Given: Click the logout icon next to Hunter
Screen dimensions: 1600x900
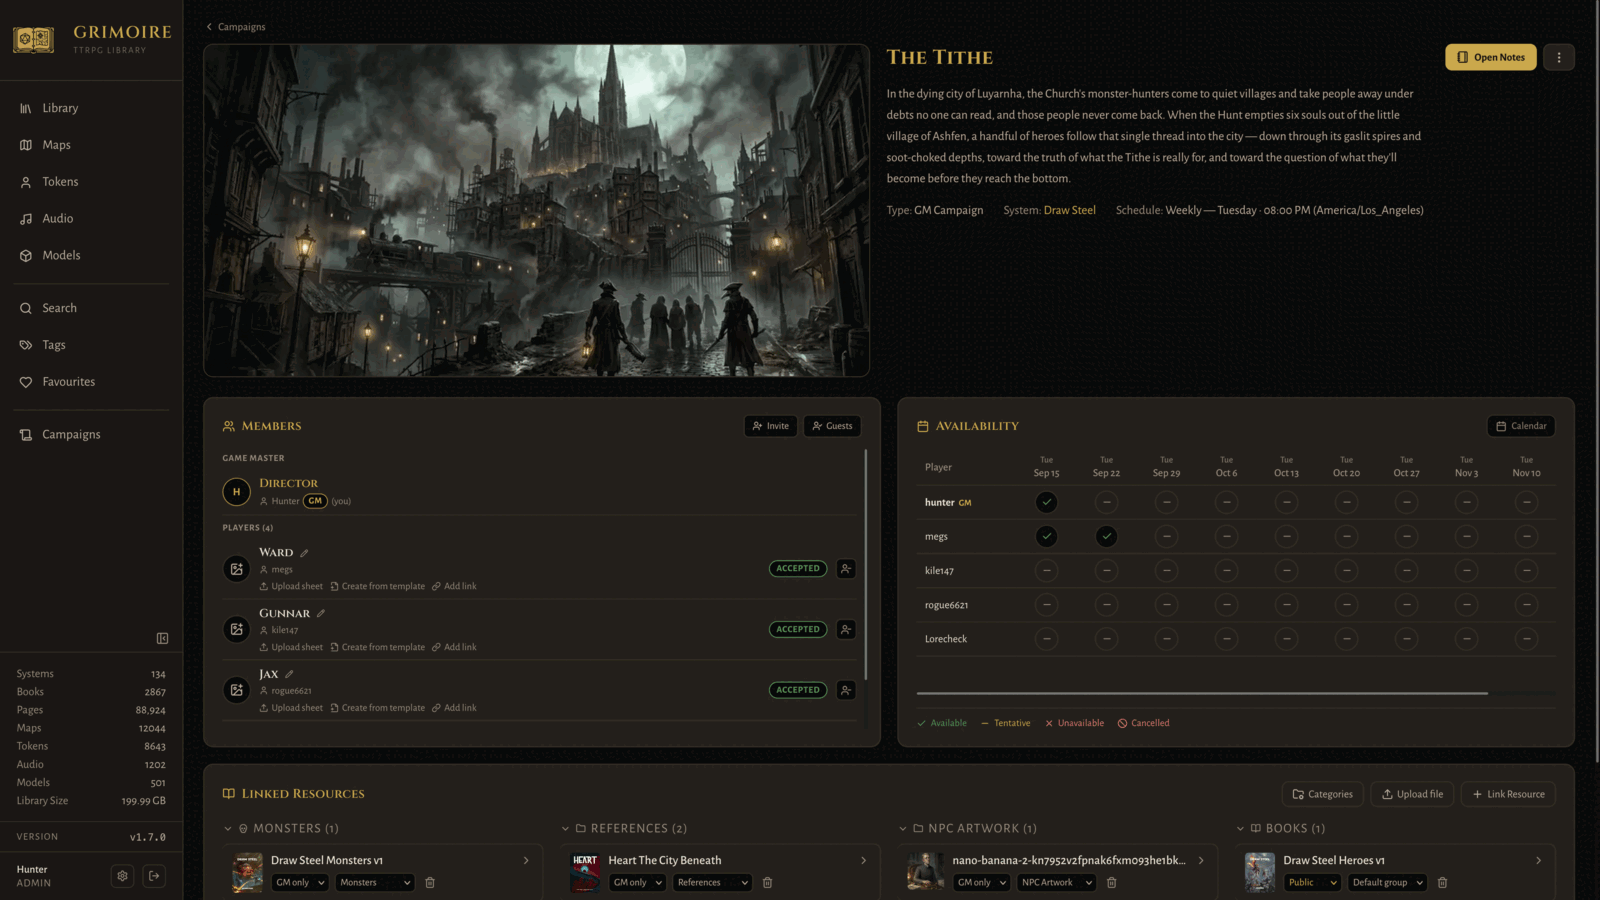Looking at the screenshot, I should coord(154,876).
